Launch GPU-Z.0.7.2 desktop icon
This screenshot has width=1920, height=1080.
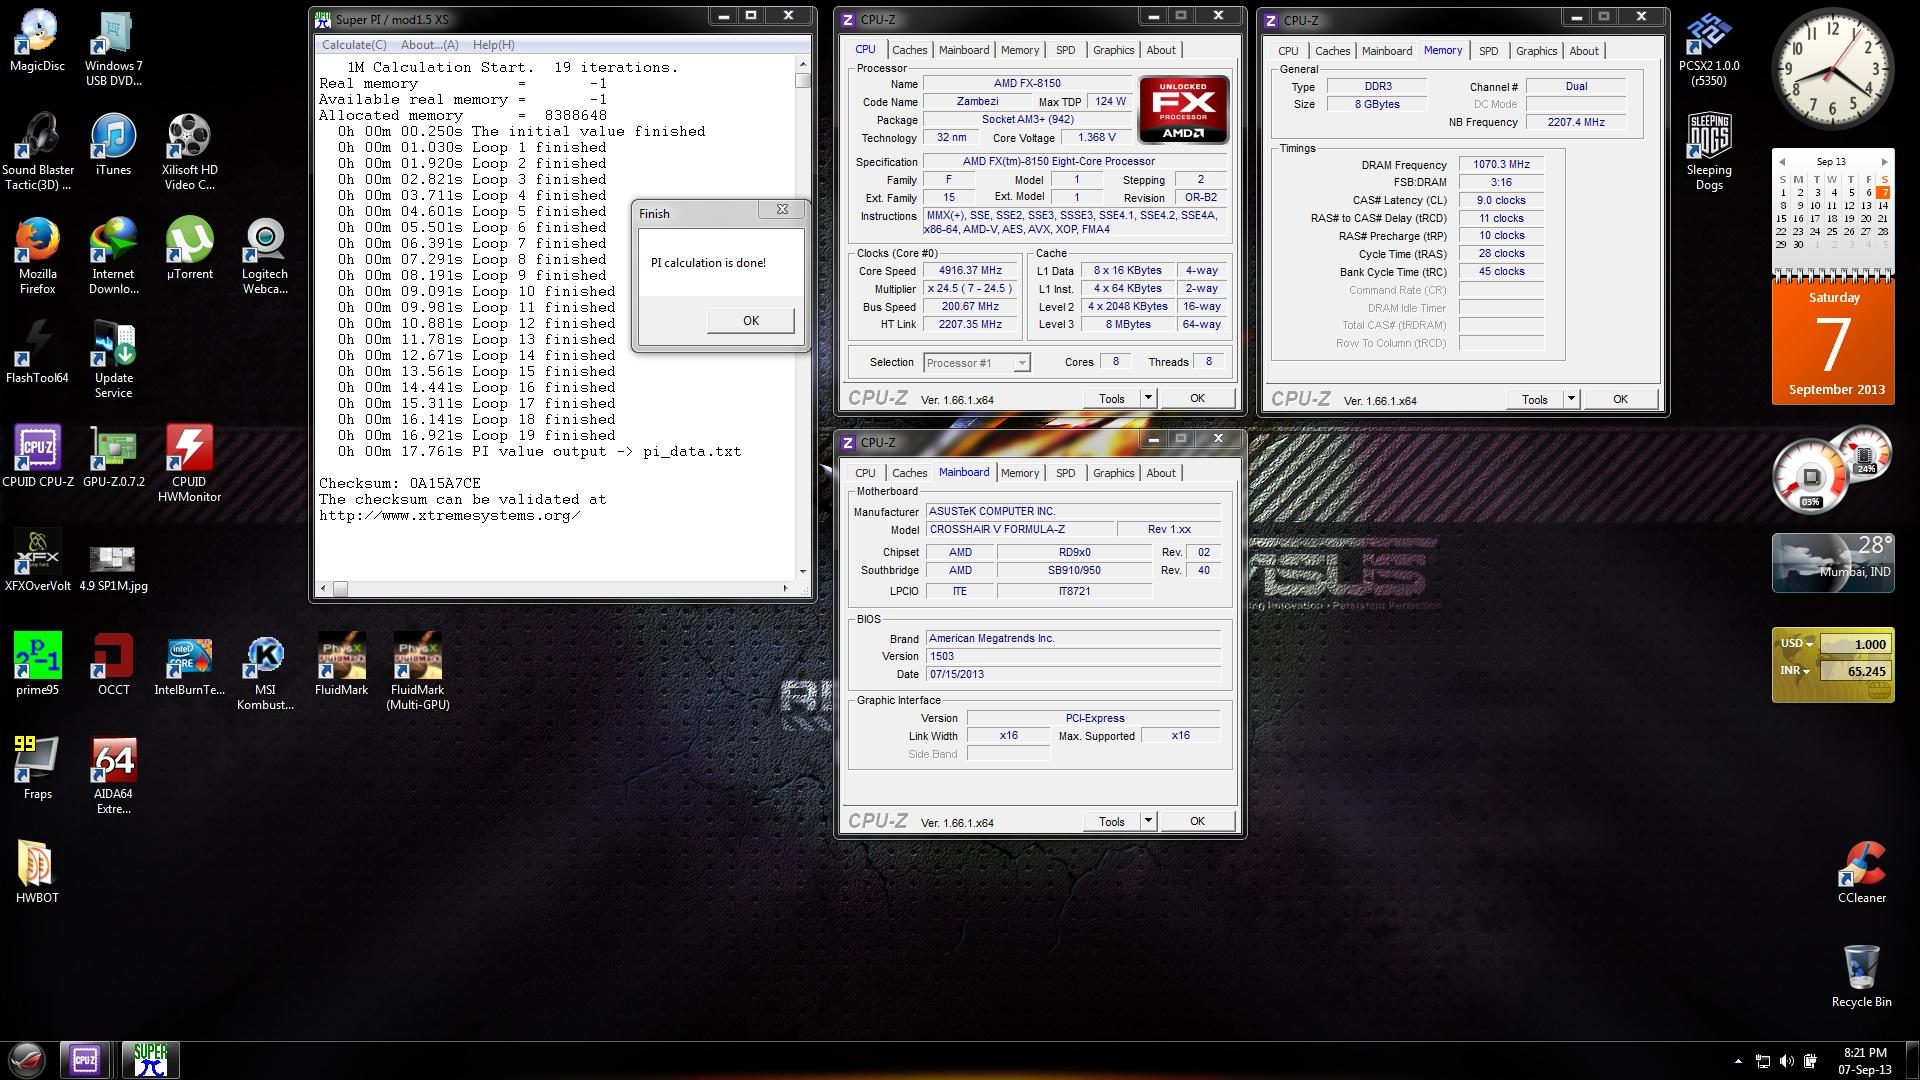coord(113,456)
